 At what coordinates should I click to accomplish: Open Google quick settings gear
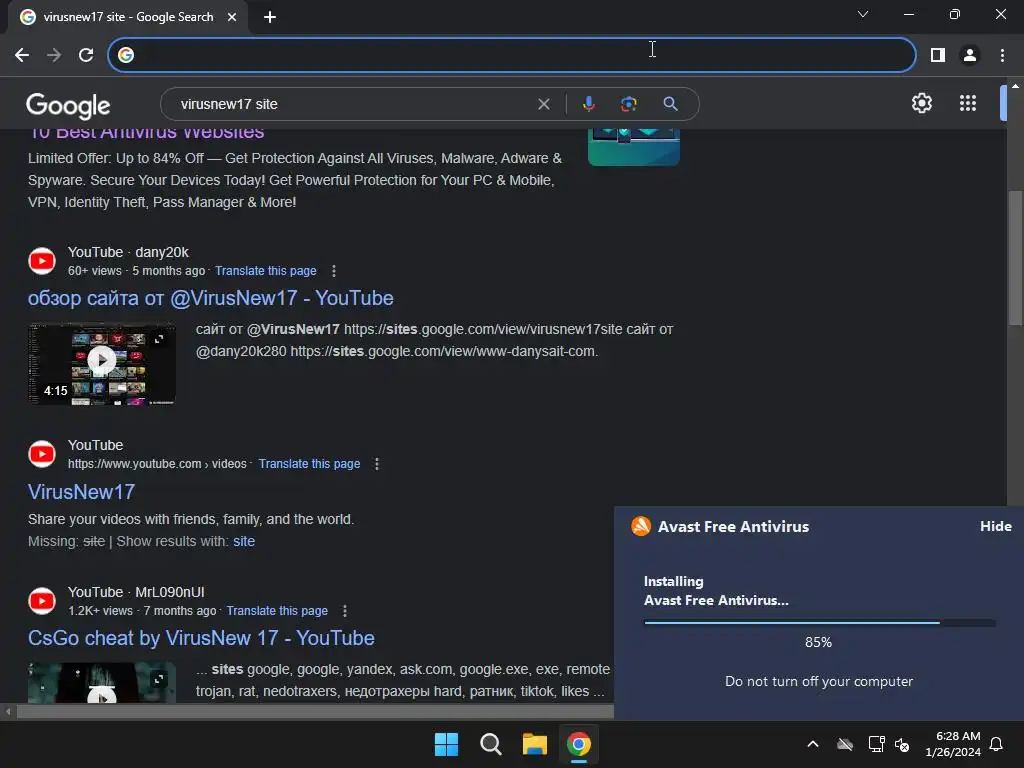point(921,103)
